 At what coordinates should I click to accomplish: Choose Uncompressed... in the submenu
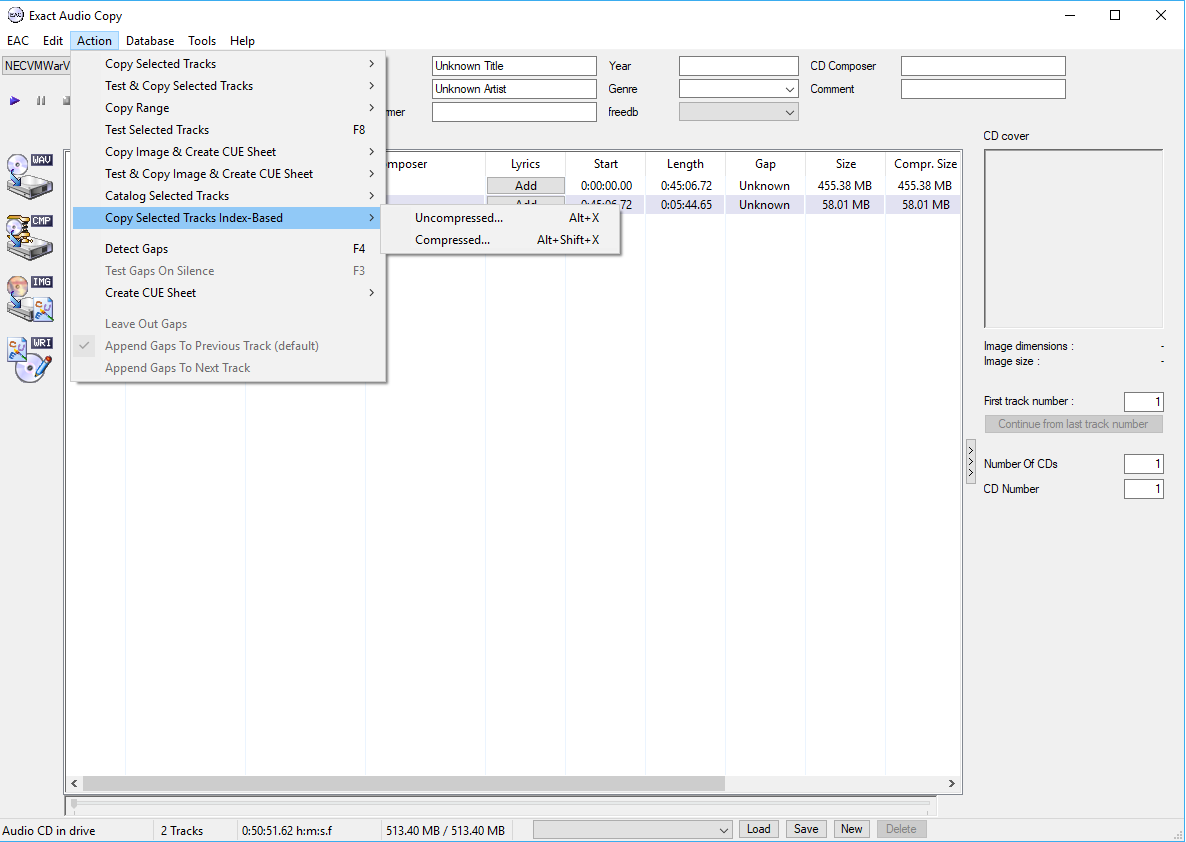501,218
